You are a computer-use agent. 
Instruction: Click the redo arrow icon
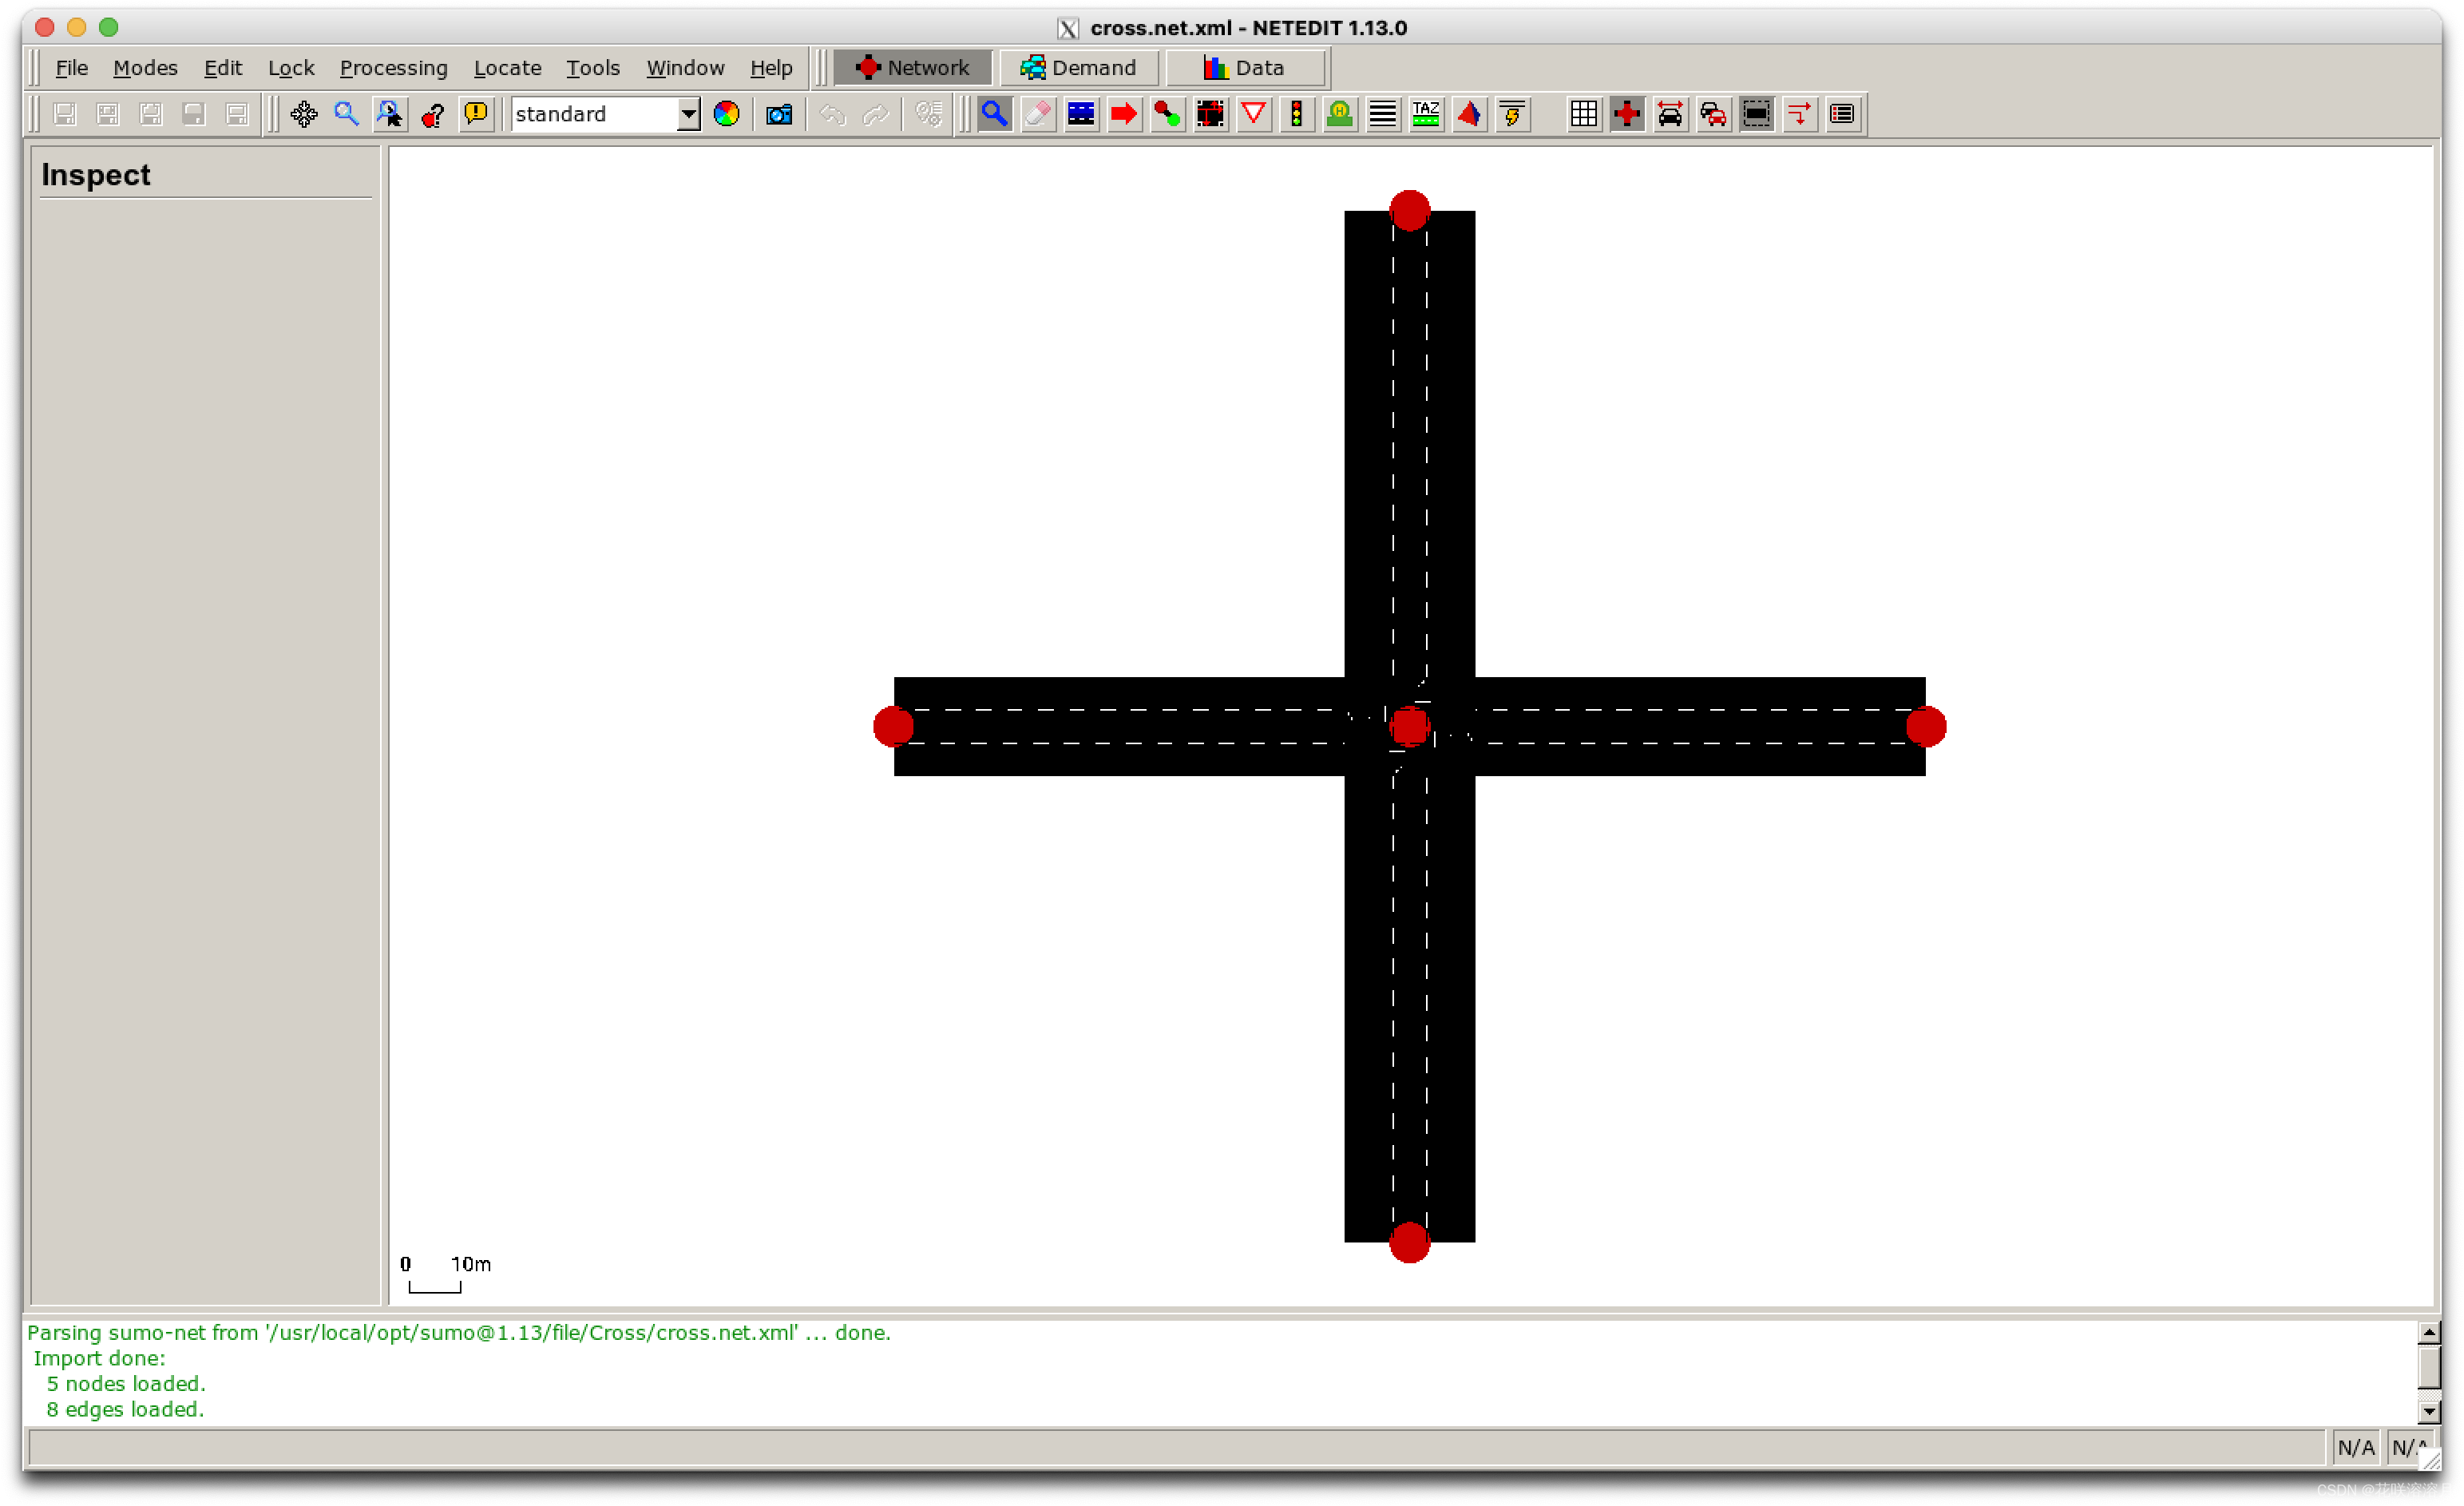(875, 114)
